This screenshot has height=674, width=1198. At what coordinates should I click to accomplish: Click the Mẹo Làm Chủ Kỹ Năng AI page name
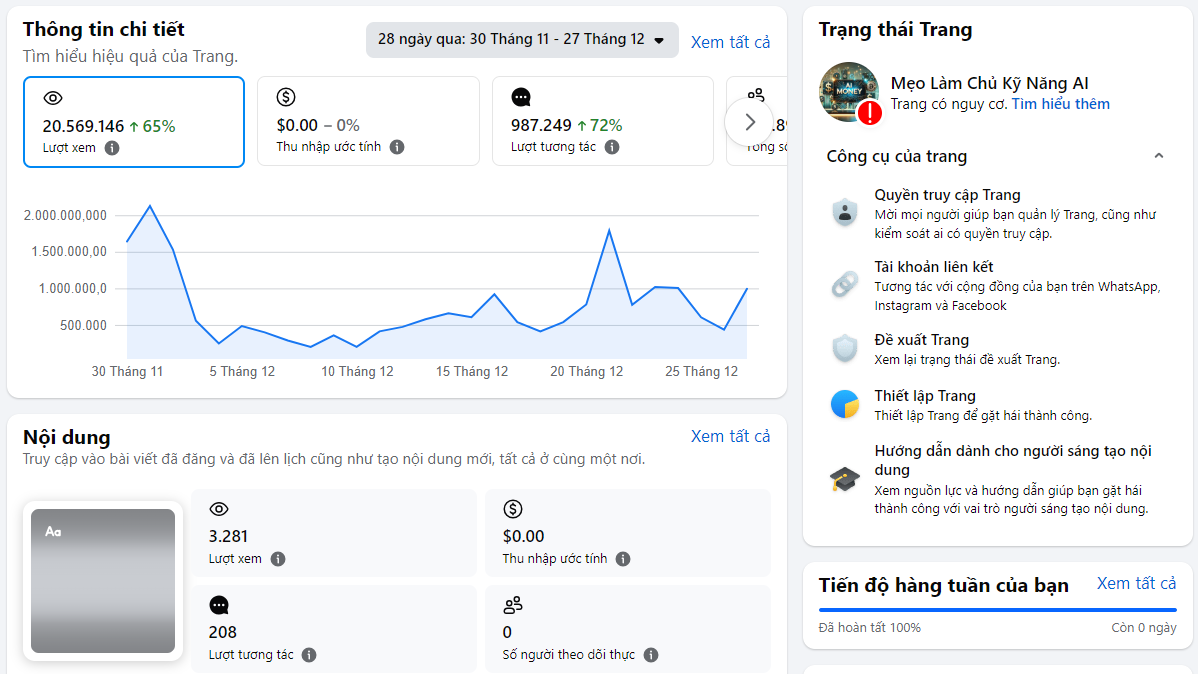click(x=989, y=83)
